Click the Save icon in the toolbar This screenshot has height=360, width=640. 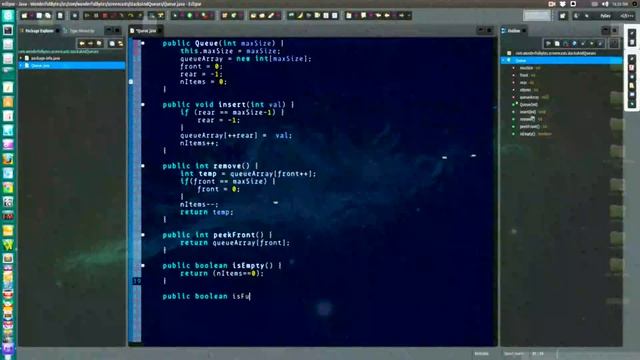39,16
